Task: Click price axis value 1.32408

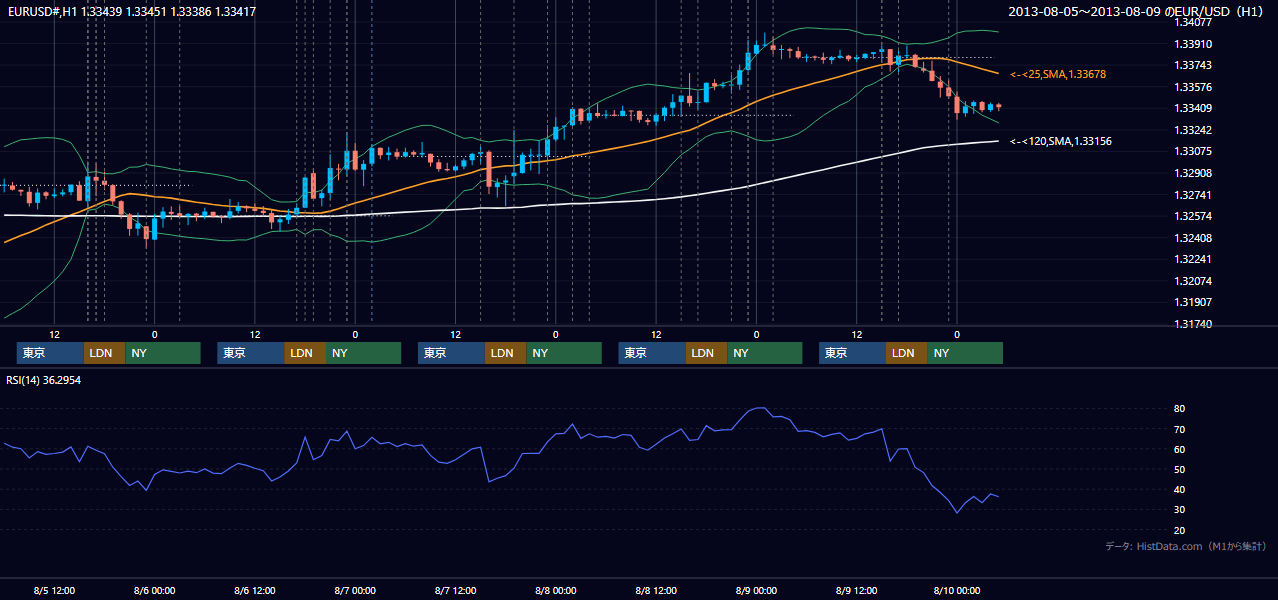Action: (1192, 238)
